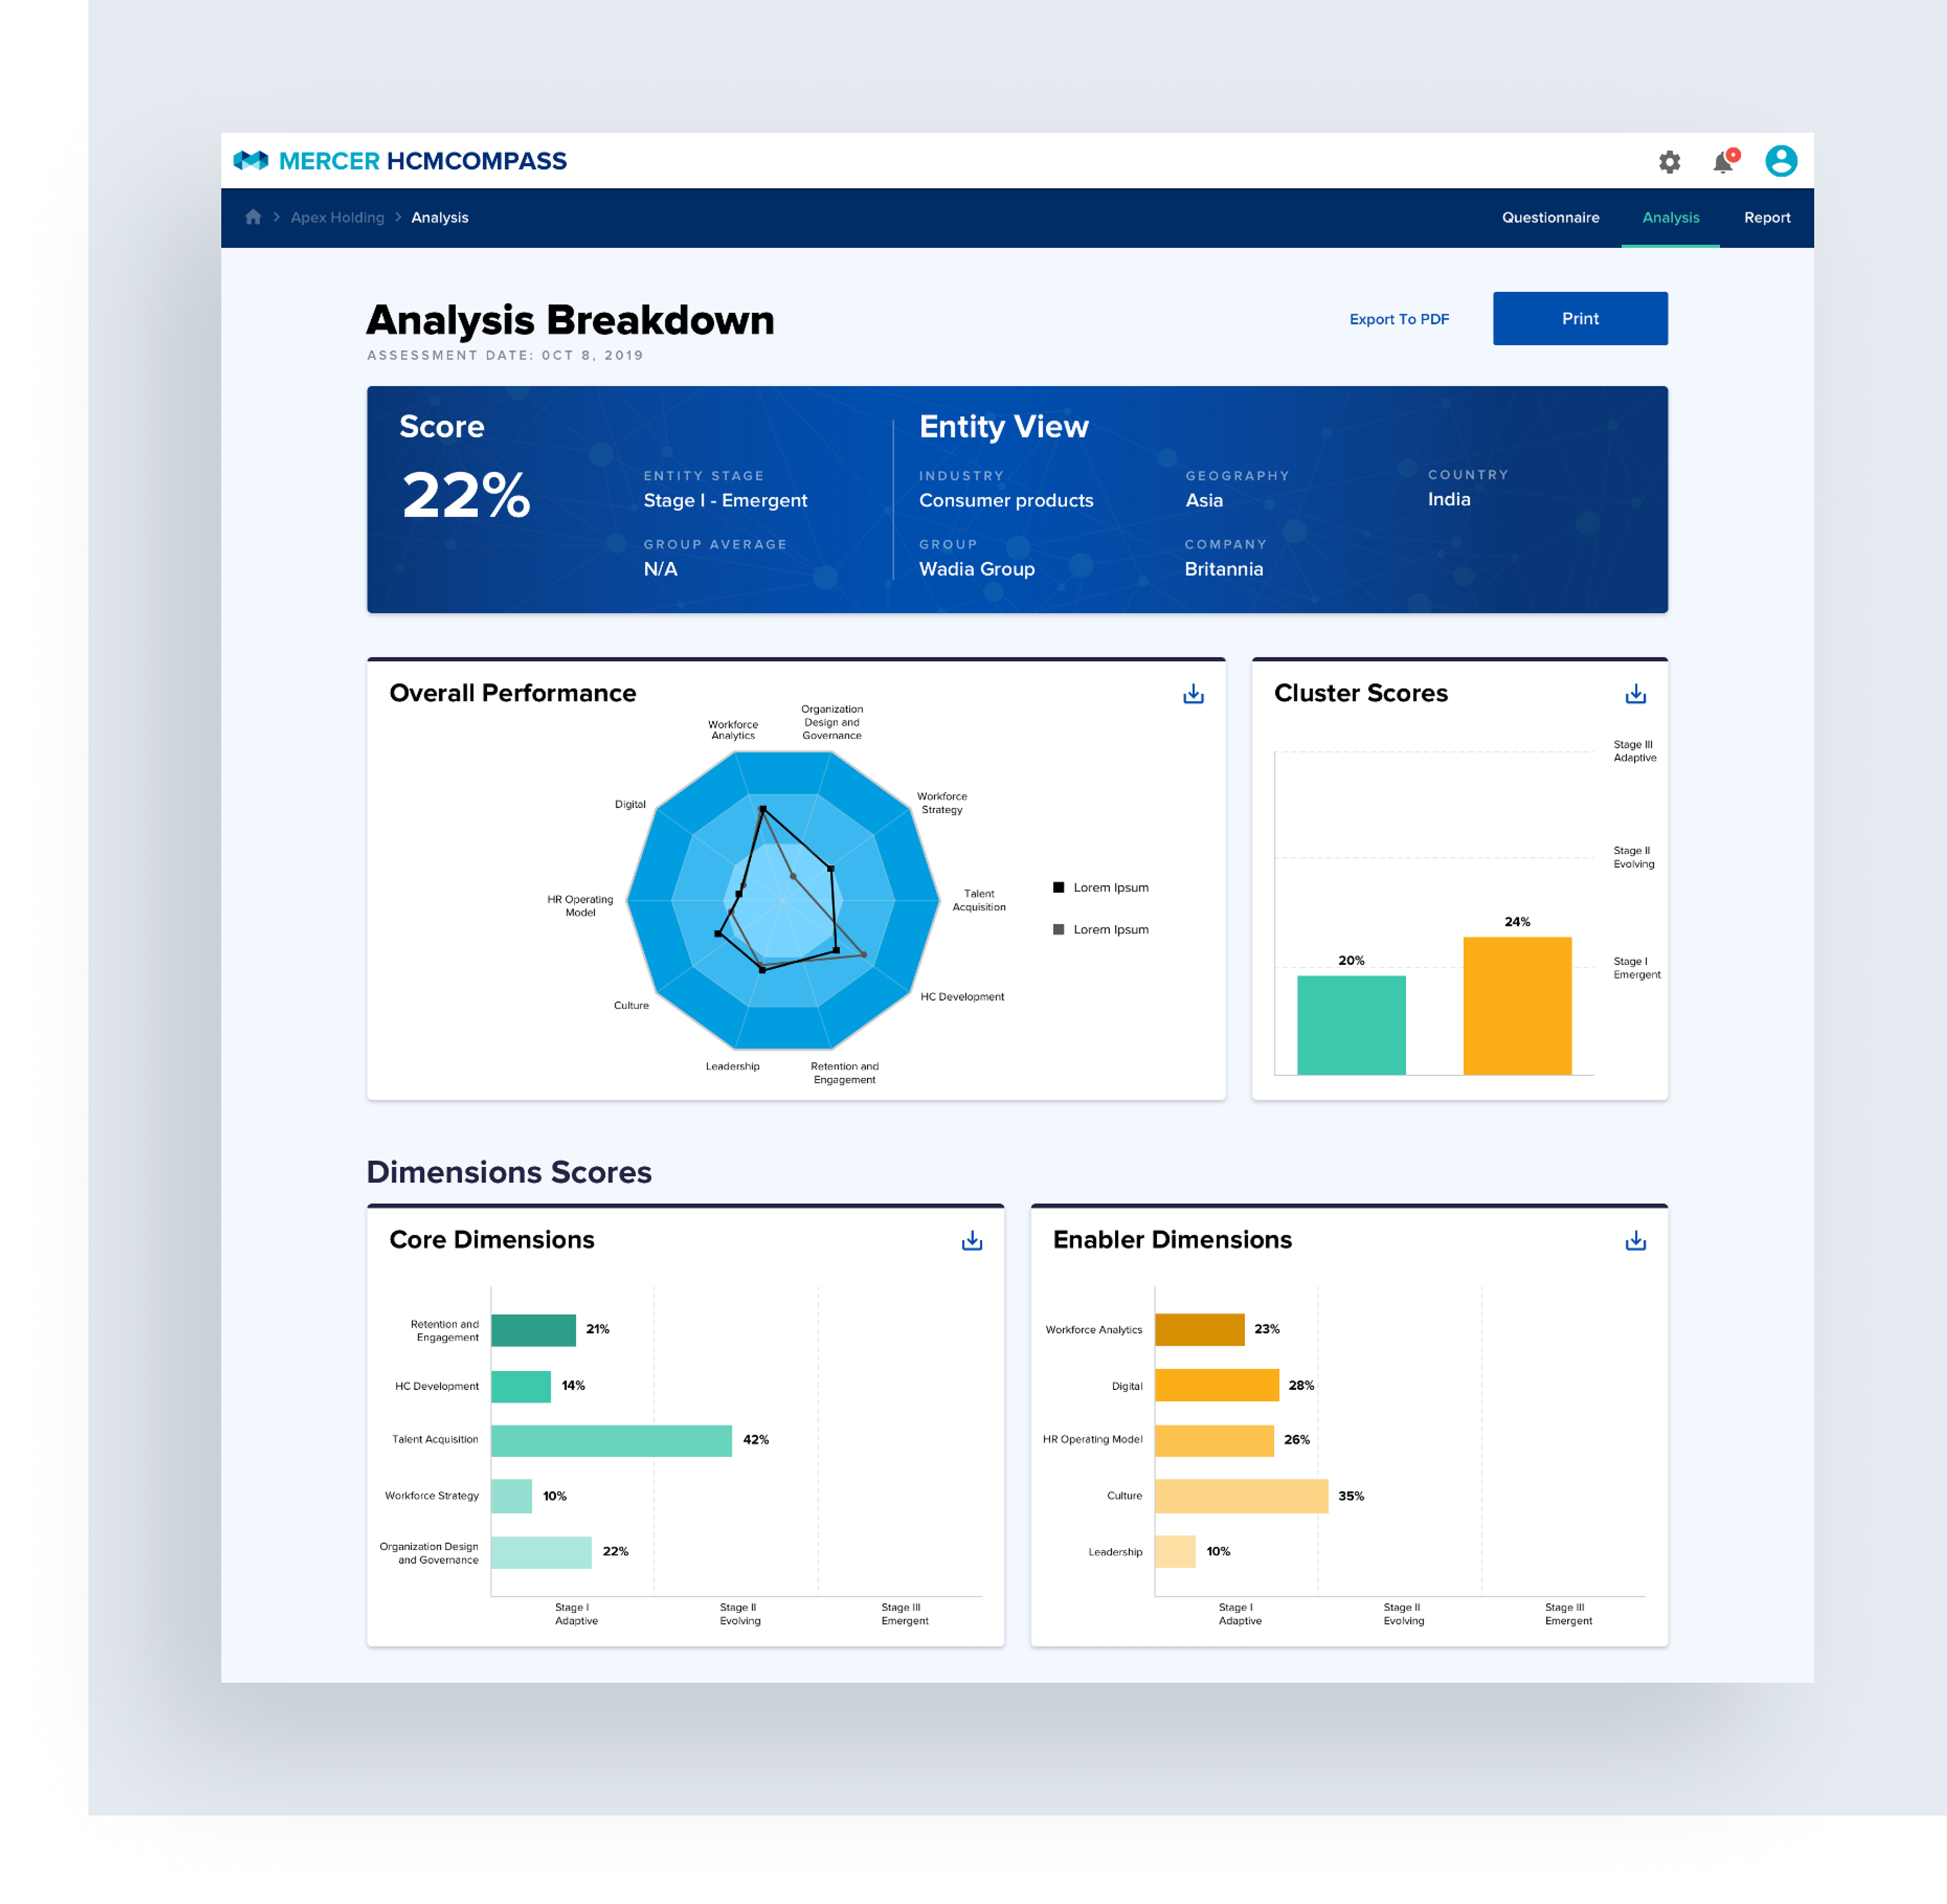Click the Analysis breadcrumb item

440,218
